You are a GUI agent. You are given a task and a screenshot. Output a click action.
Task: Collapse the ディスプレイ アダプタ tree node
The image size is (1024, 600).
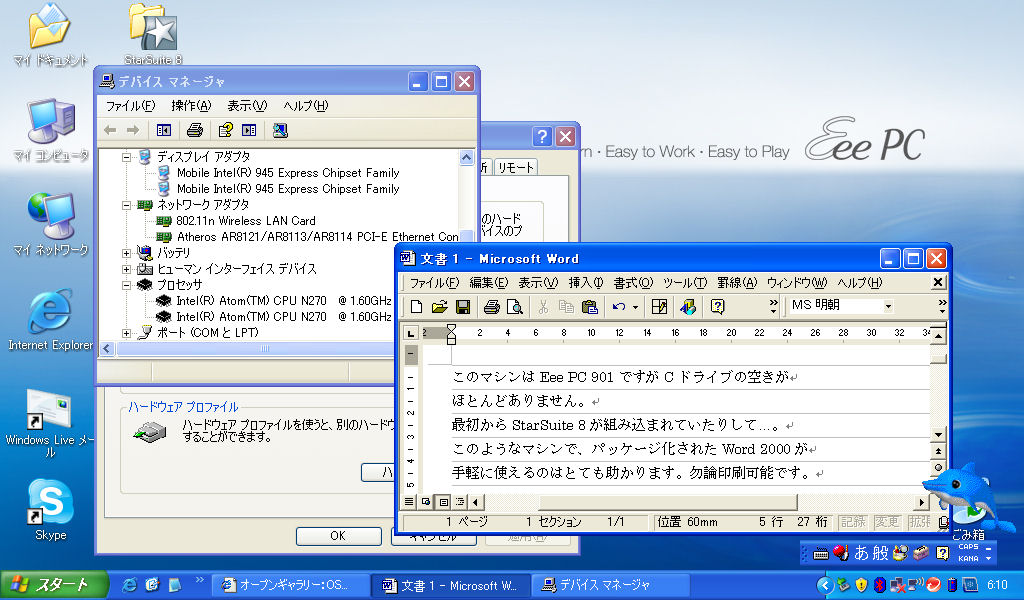tap(127, 157)
